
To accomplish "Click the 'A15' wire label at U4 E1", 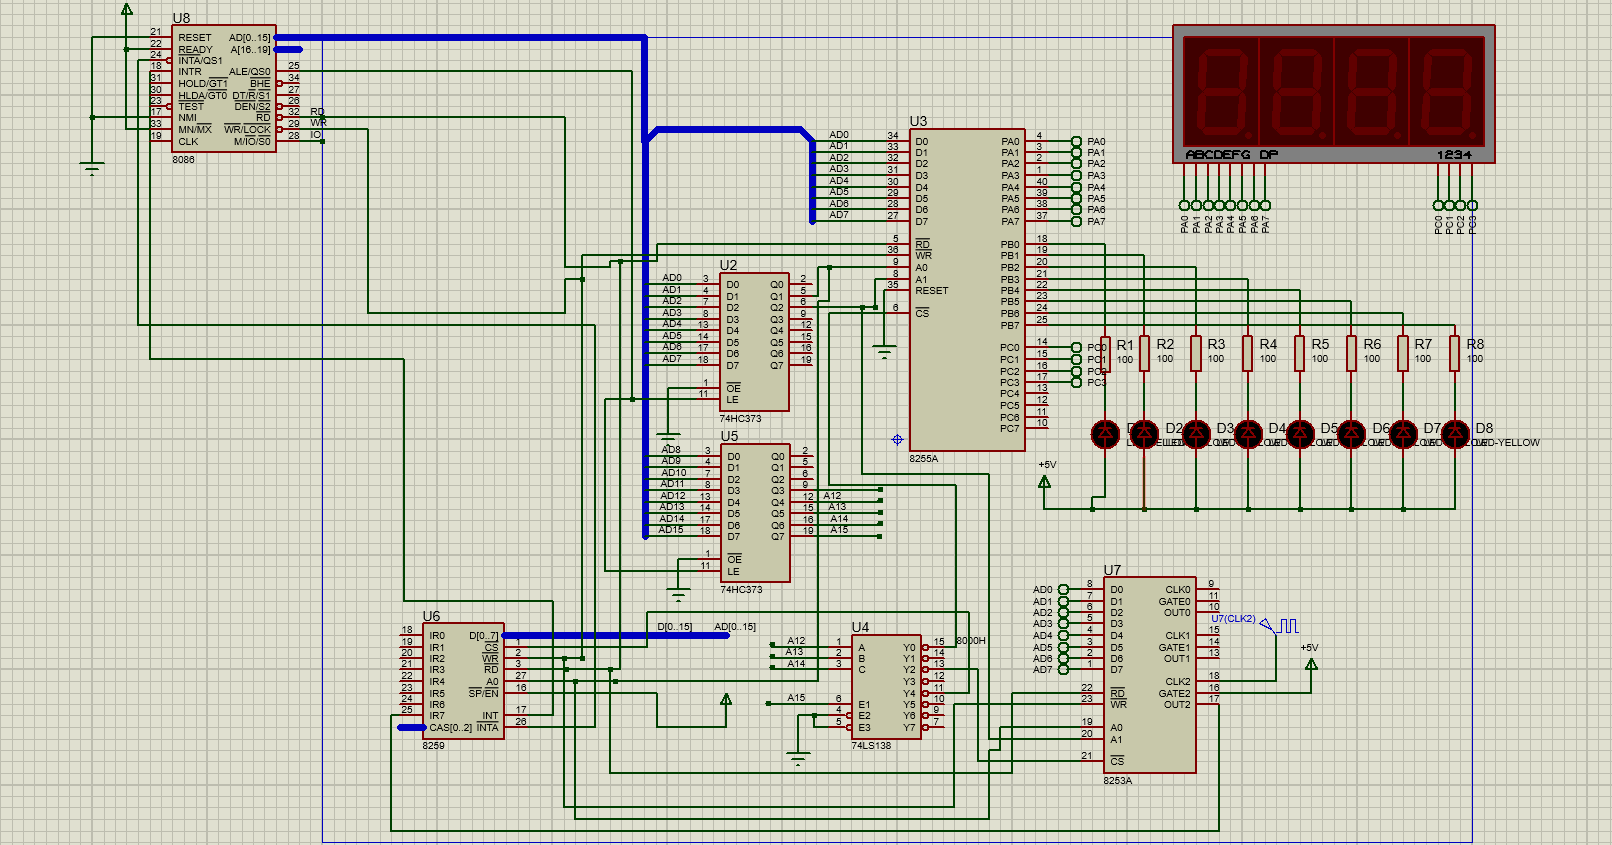I will pyautogui.click(x=796, y=698).
